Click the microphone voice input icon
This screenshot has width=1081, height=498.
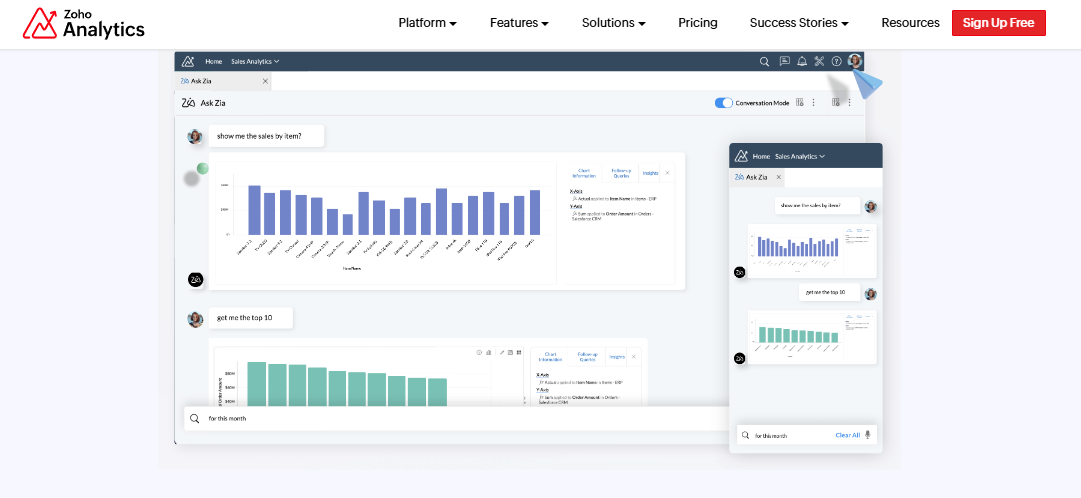point(867,435)
